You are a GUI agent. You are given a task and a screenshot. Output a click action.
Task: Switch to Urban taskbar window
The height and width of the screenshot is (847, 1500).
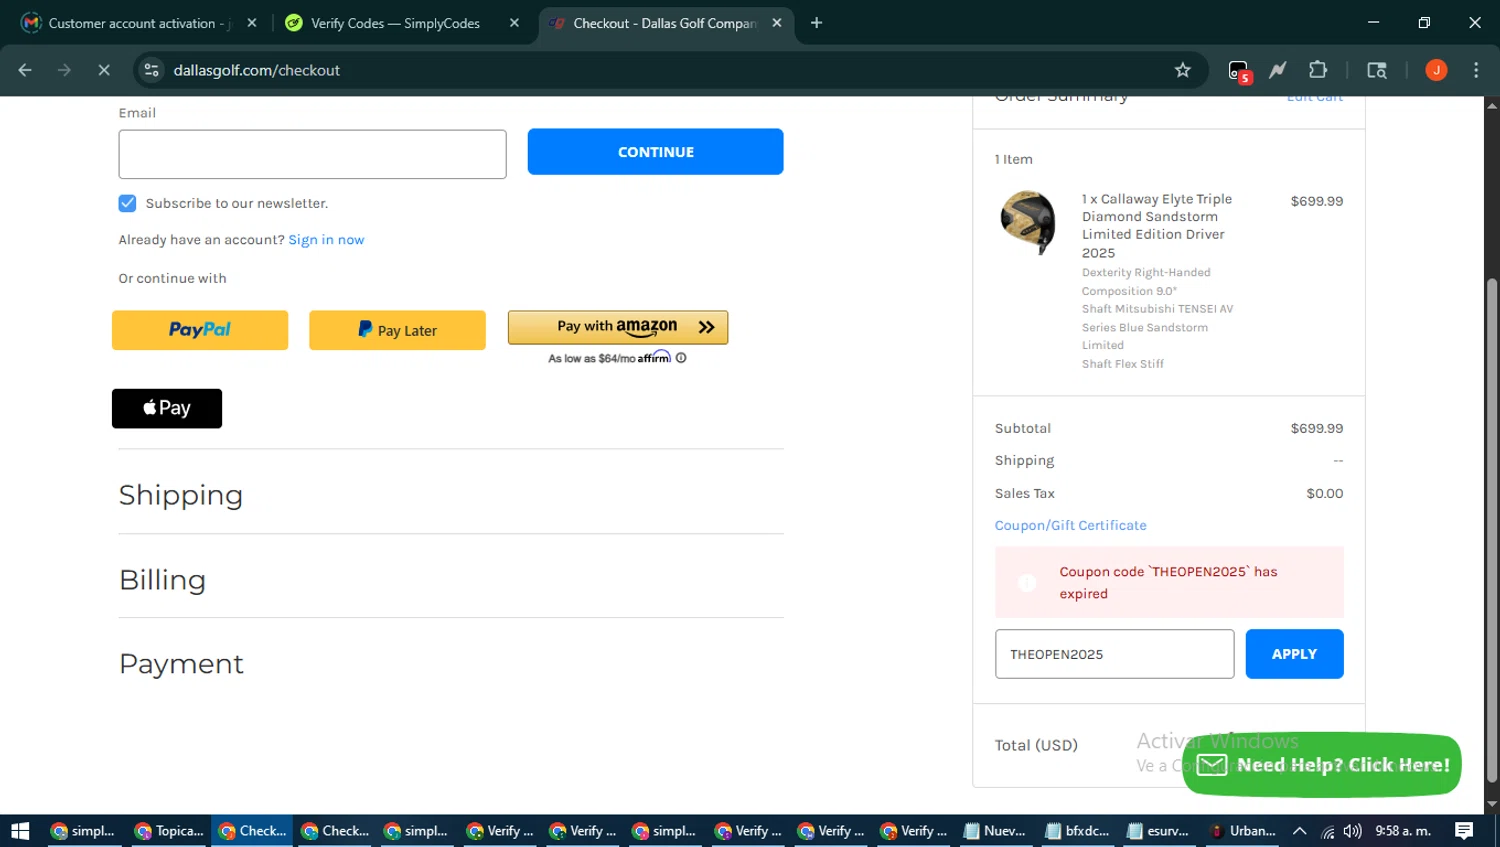(x=1242, y=831)
